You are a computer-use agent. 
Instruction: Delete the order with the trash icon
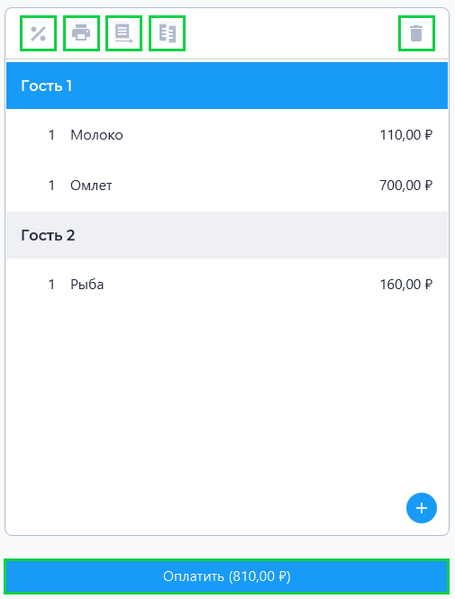pyautogui.click(x=416, y=33)
